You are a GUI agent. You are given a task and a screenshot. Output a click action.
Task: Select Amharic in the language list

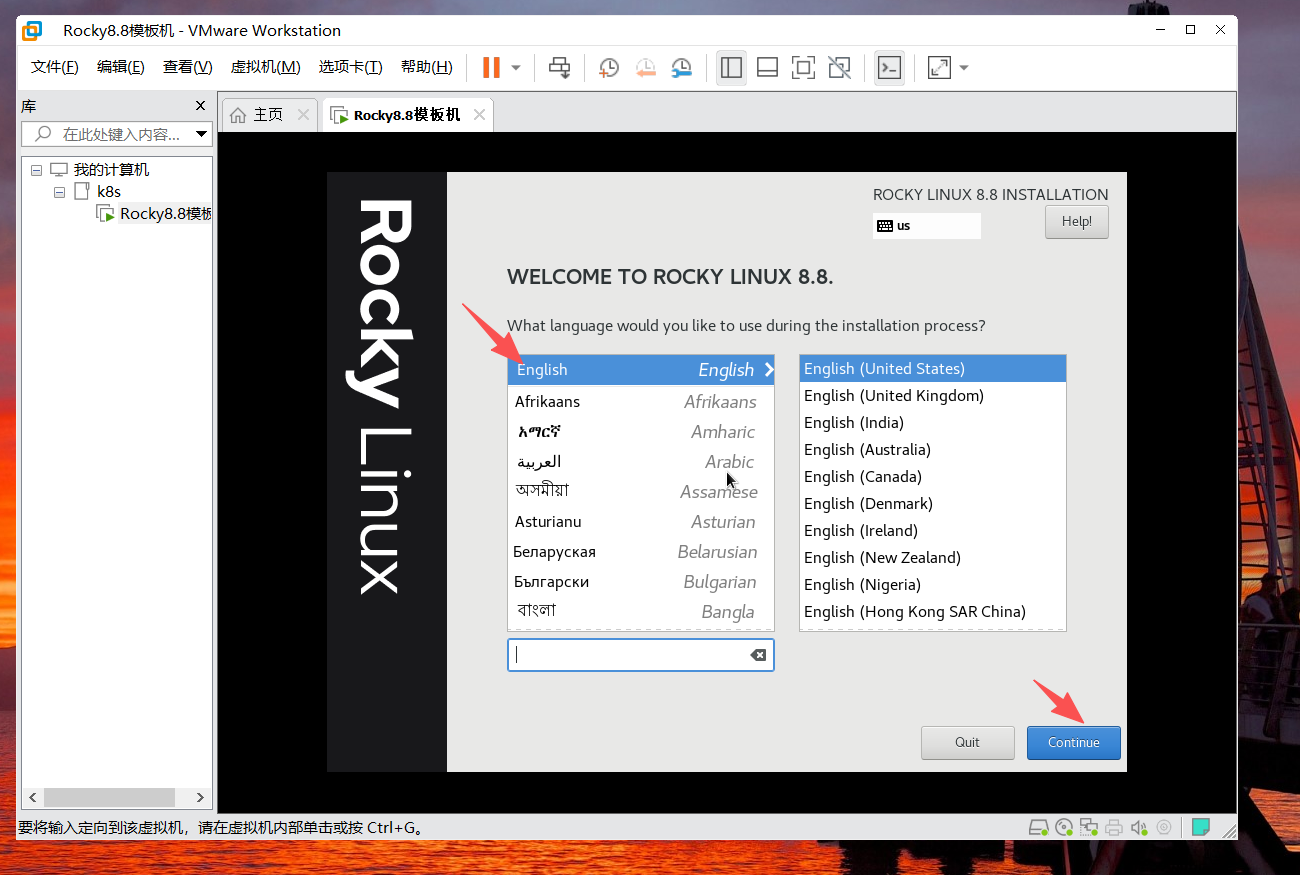pos(641,432)
